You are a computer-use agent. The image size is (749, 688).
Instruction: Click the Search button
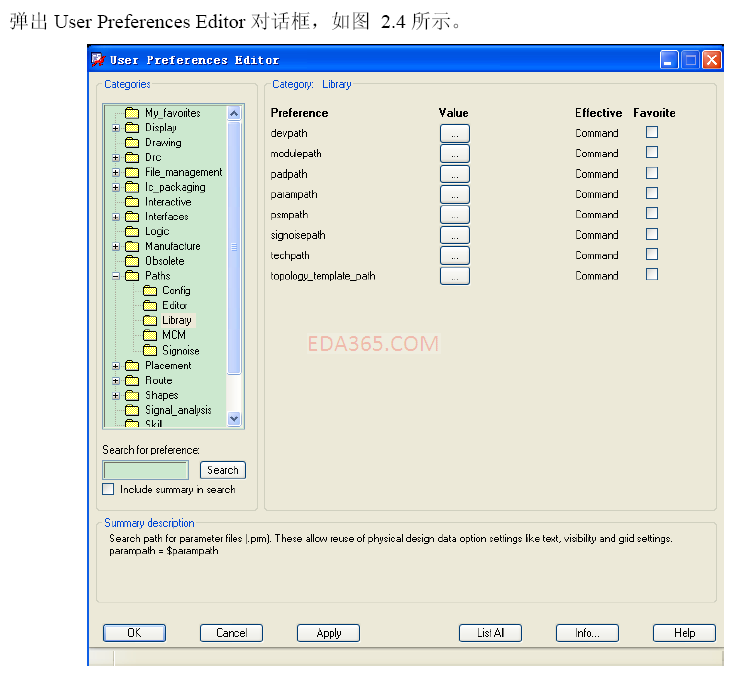tap(223, 470)
